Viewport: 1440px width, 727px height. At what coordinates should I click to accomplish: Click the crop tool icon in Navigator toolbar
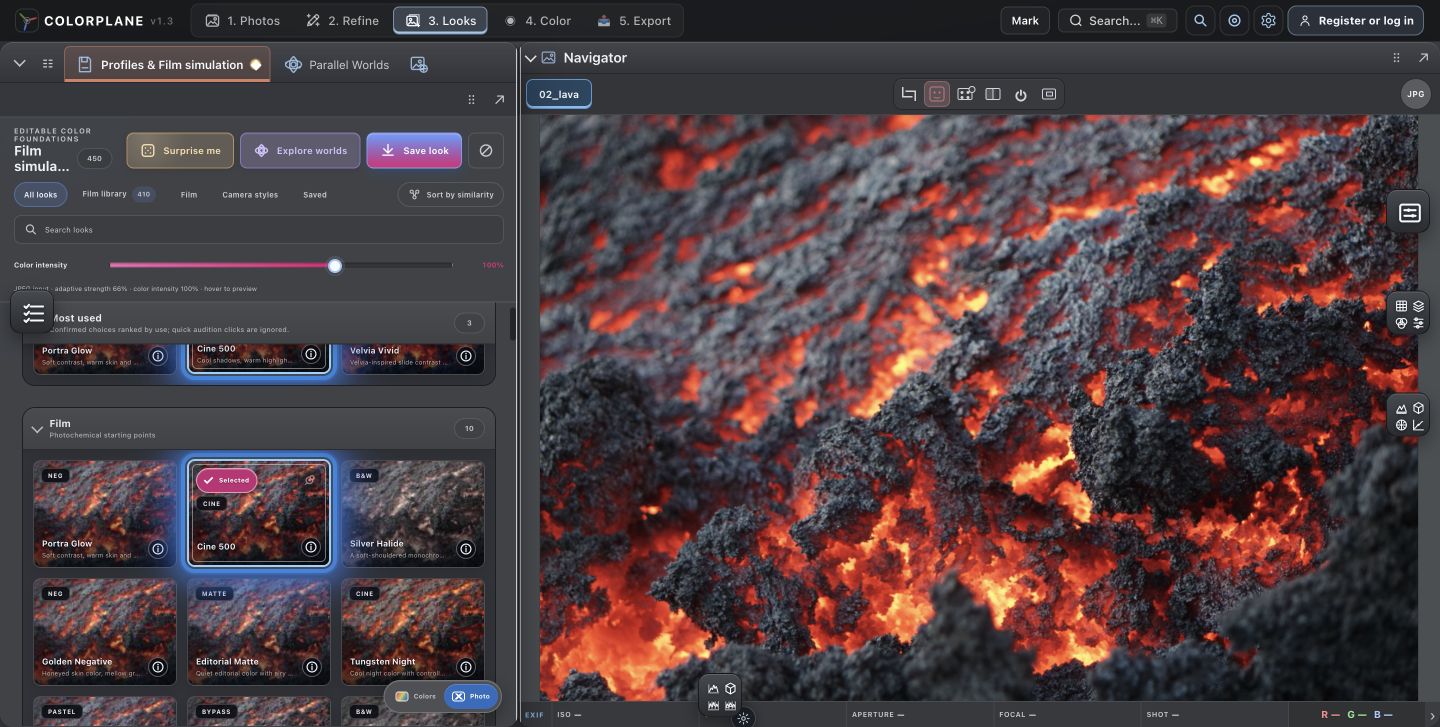pyautogui.click(x=909, y=94)
